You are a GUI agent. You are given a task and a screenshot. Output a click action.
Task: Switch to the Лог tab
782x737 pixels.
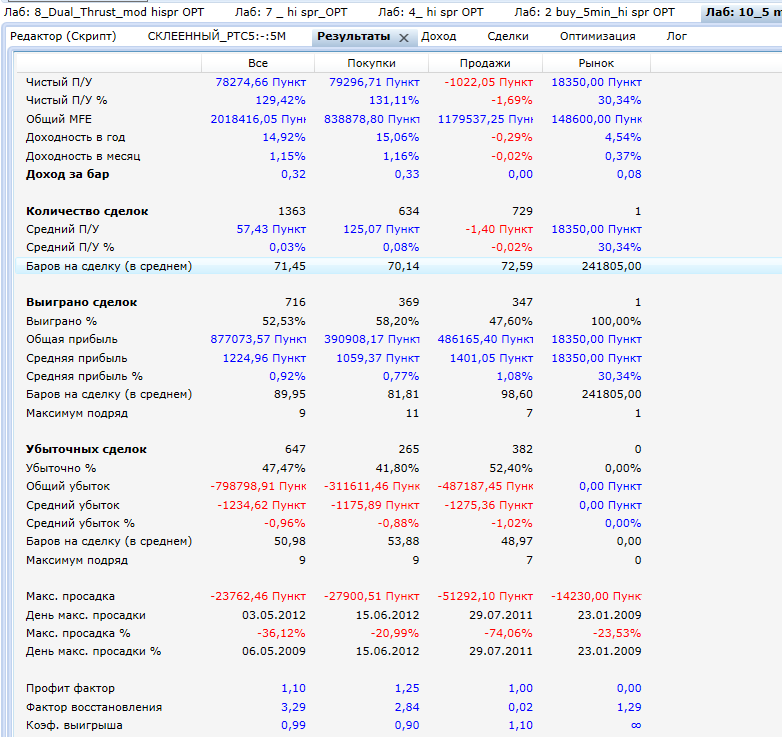click(676, 36)
